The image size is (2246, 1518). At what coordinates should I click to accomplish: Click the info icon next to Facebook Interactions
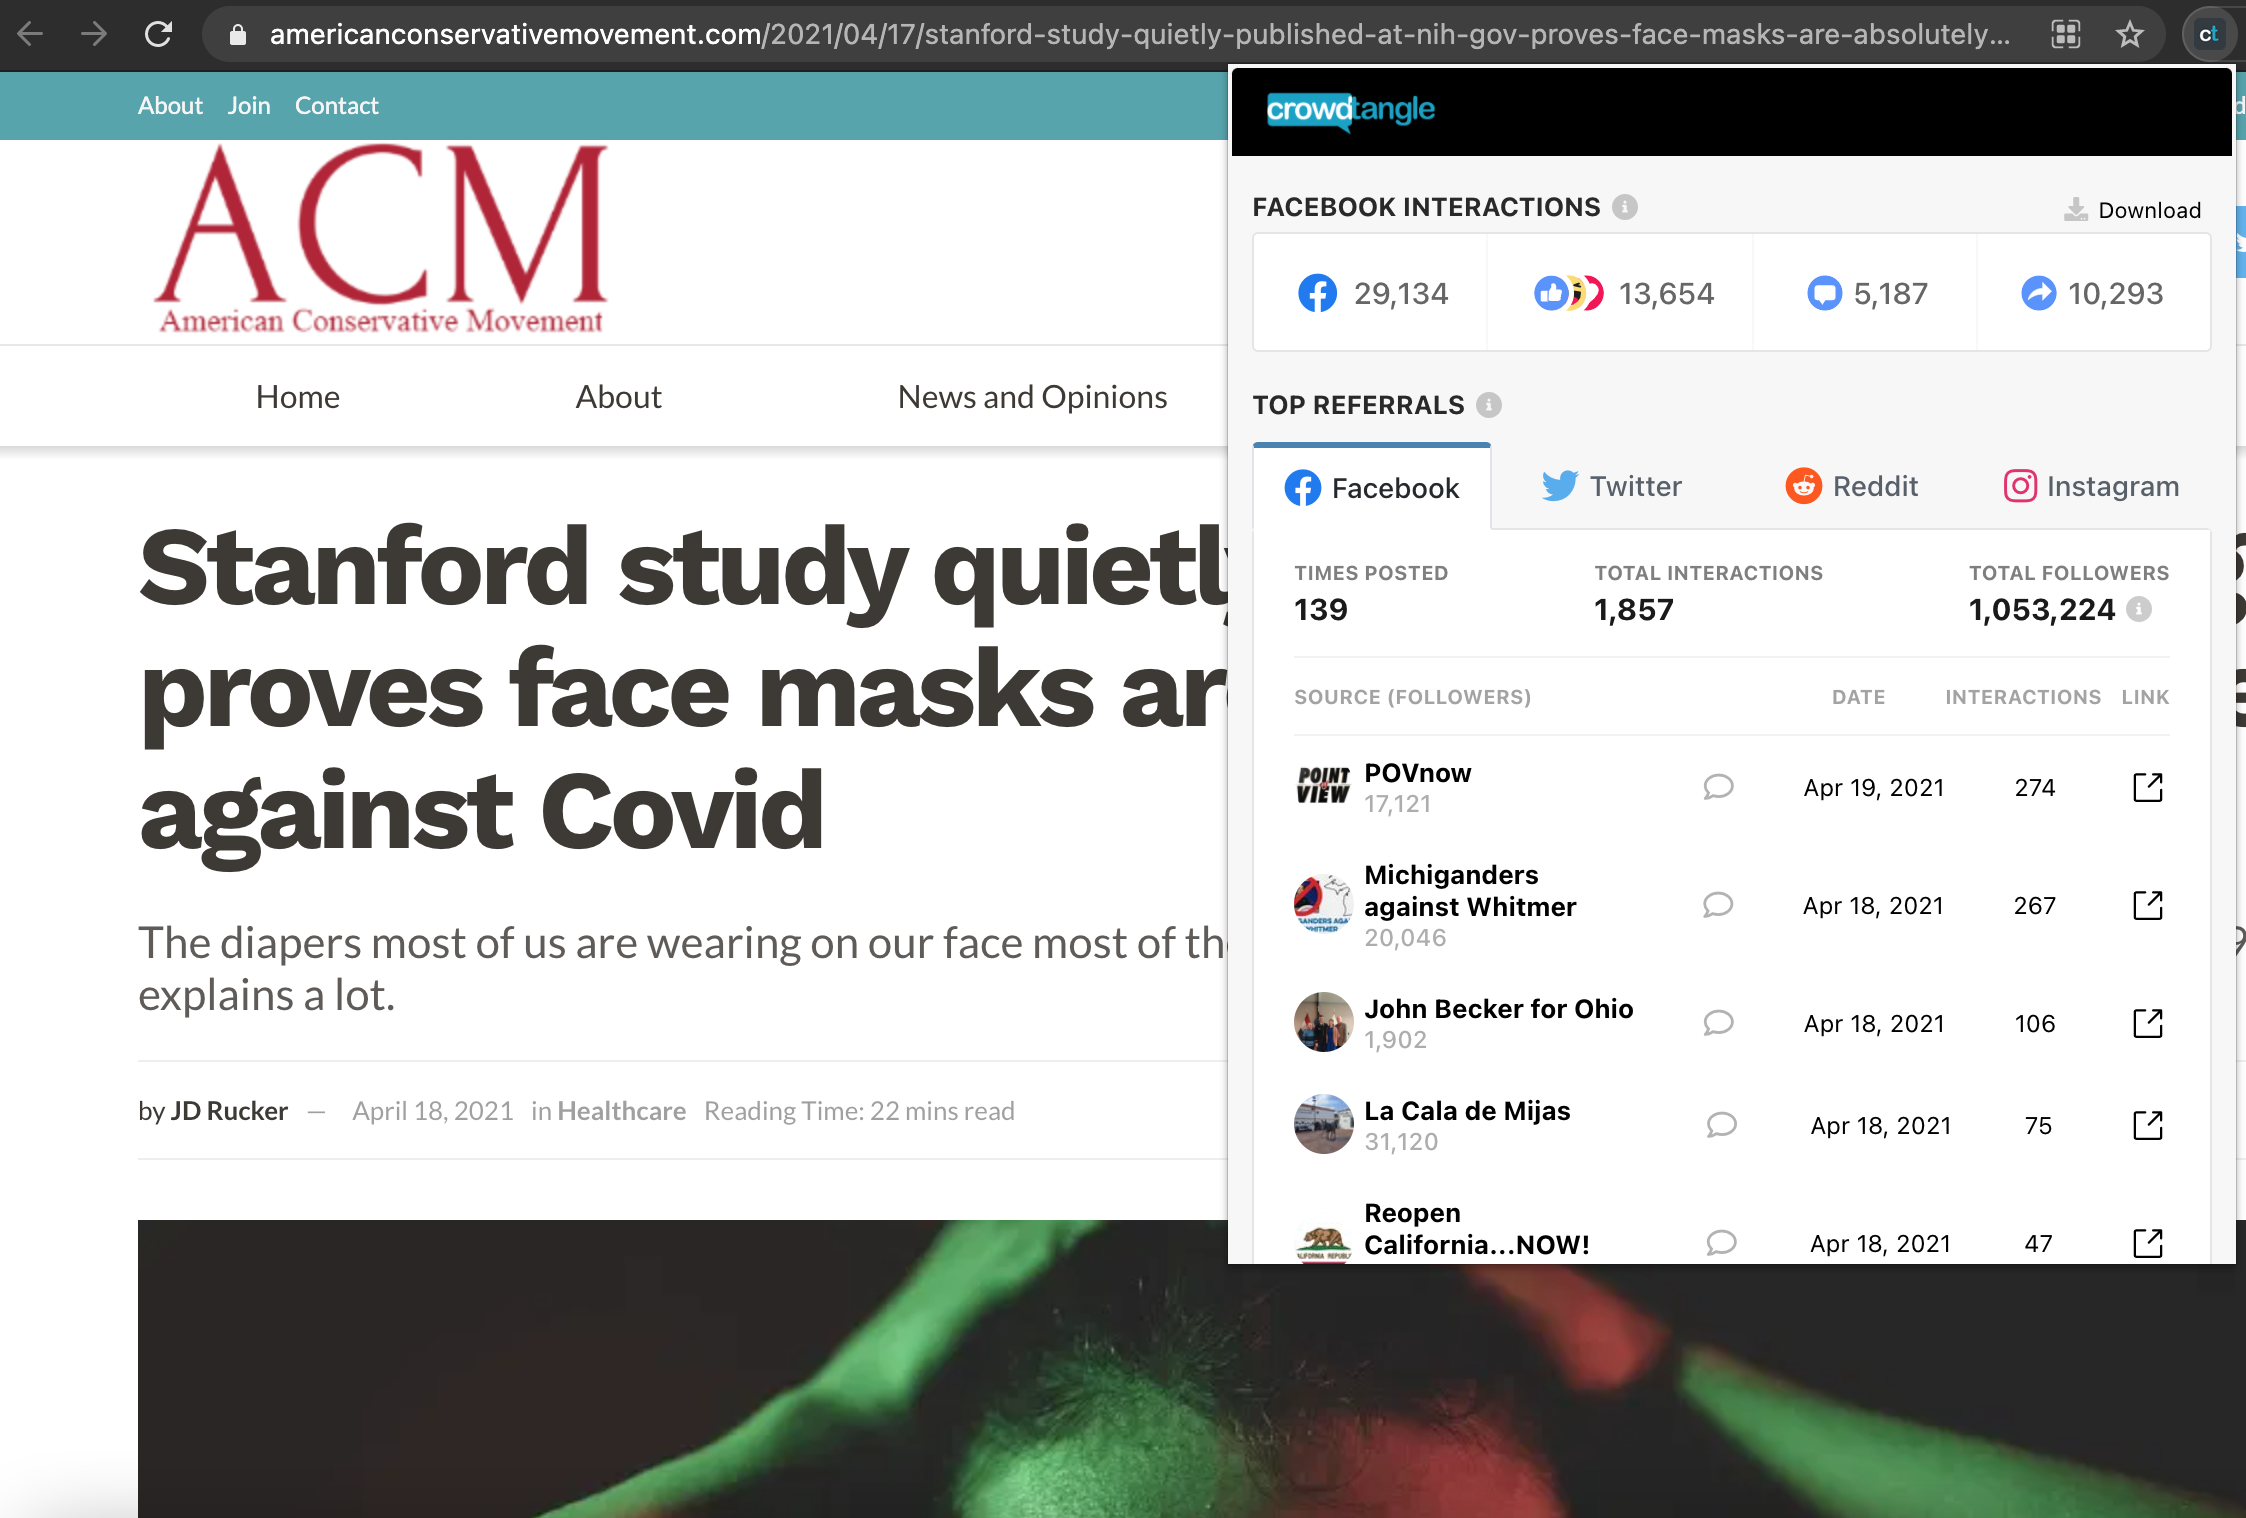click(1625, 207)
